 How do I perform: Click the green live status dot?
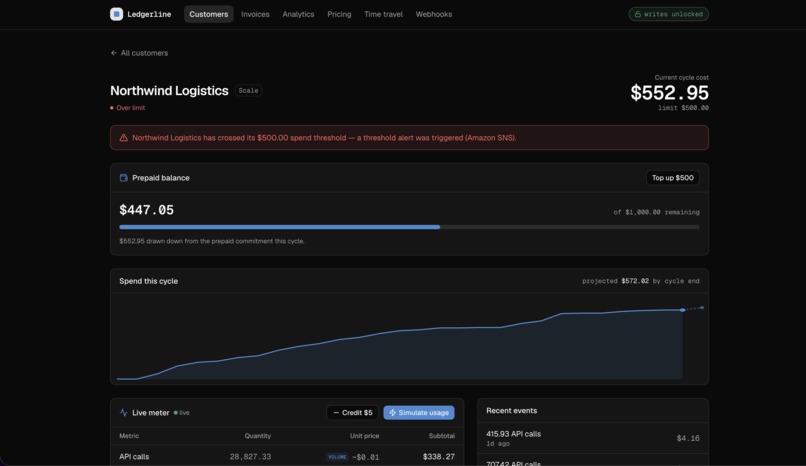[x=176, y=413]
